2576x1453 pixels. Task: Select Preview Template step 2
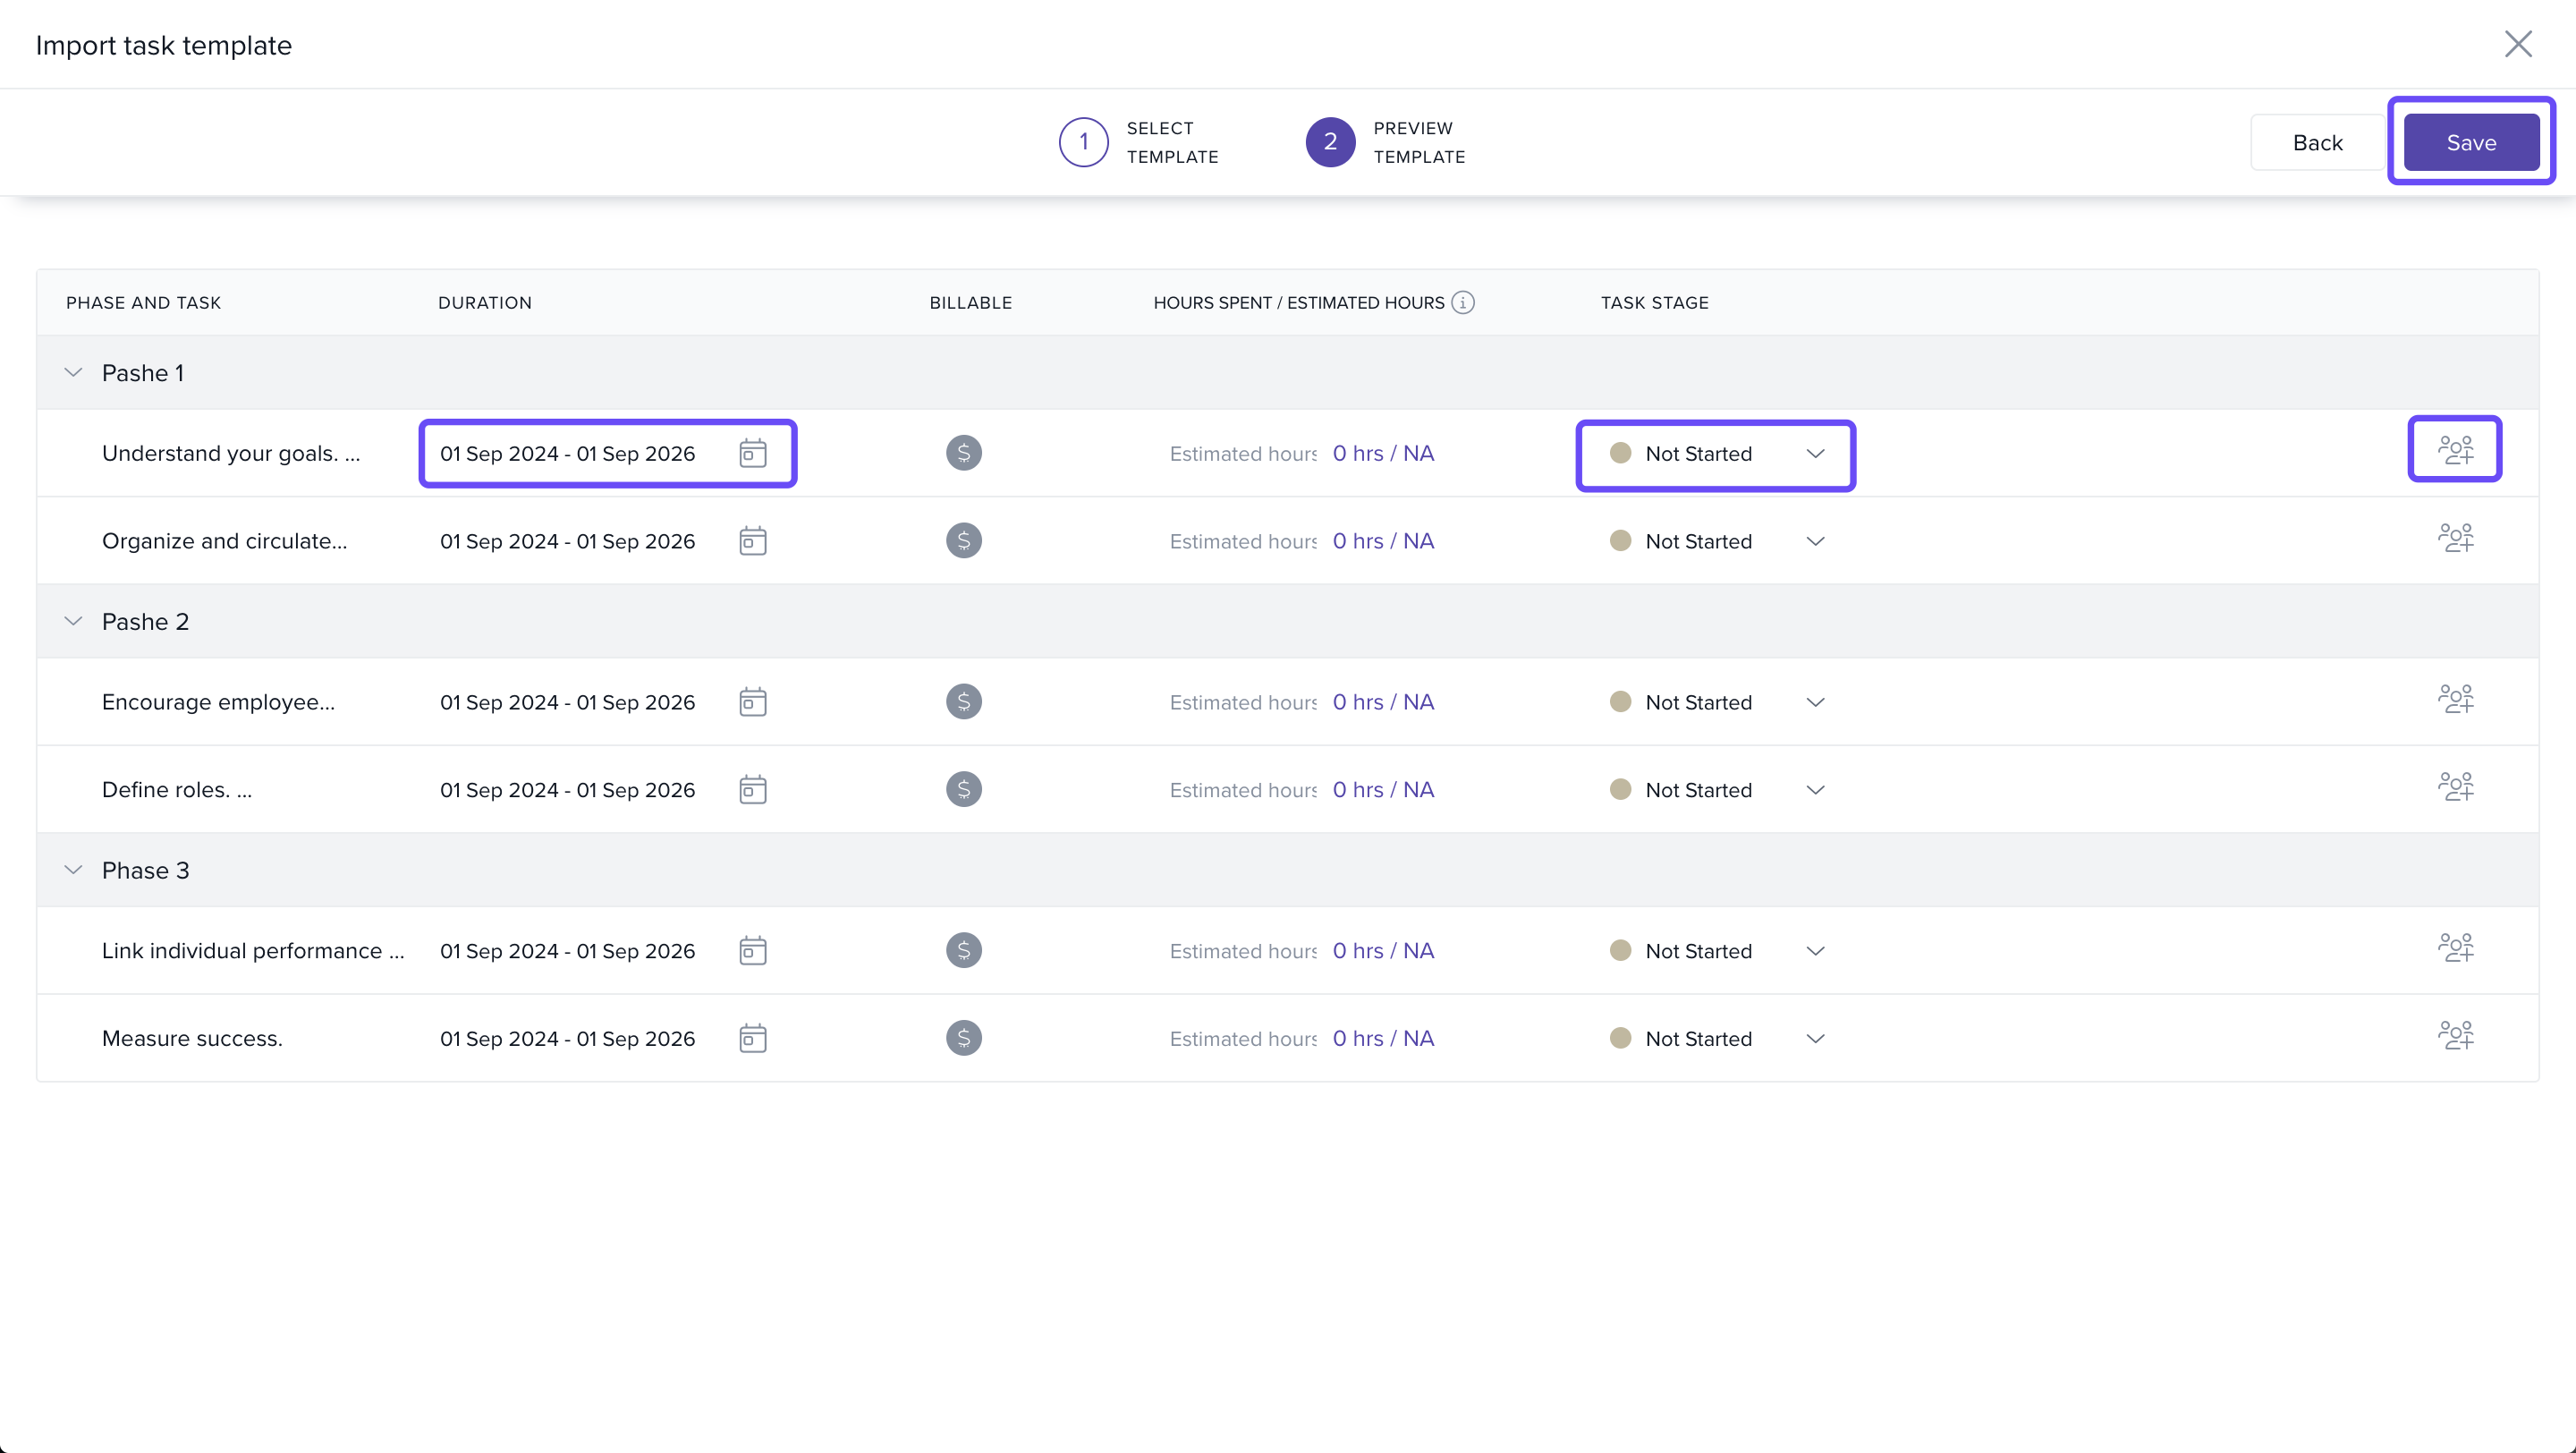point(1330,142)
